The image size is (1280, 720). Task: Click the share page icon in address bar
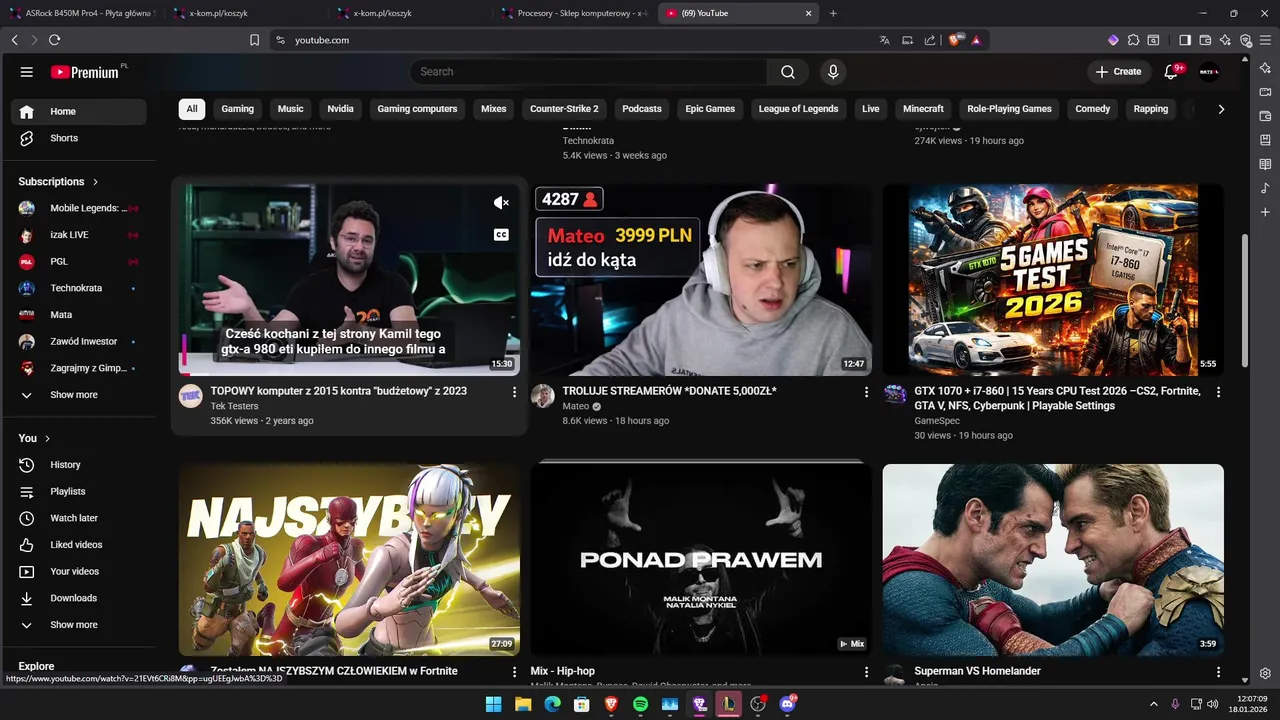pyautogui.click(x=930, y=40)
